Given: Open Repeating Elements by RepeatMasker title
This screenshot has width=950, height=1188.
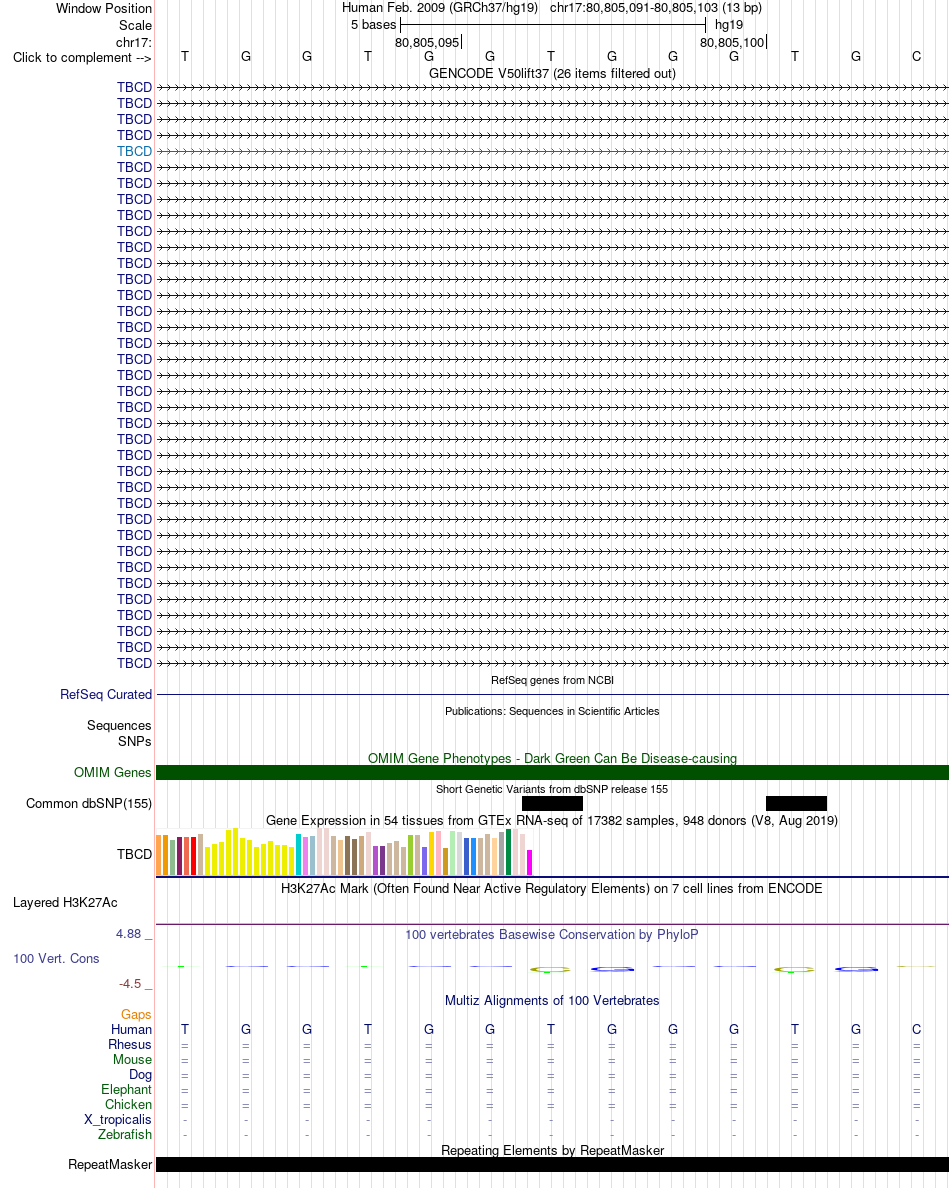Looking at the screenshot, I should [552, 1151].
